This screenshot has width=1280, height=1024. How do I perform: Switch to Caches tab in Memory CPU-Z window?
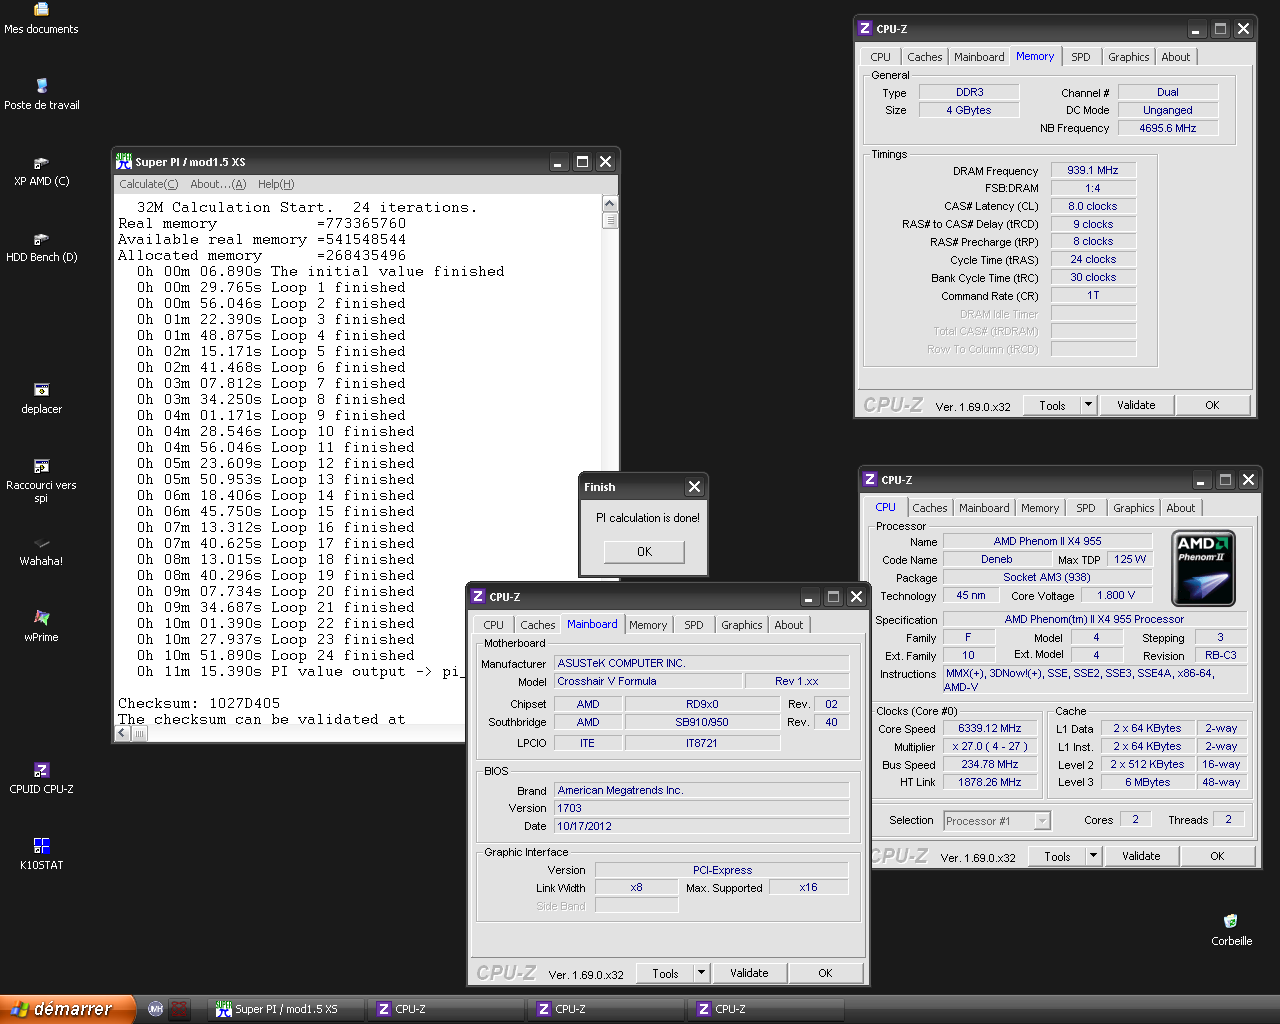click(x=924, y=57)
